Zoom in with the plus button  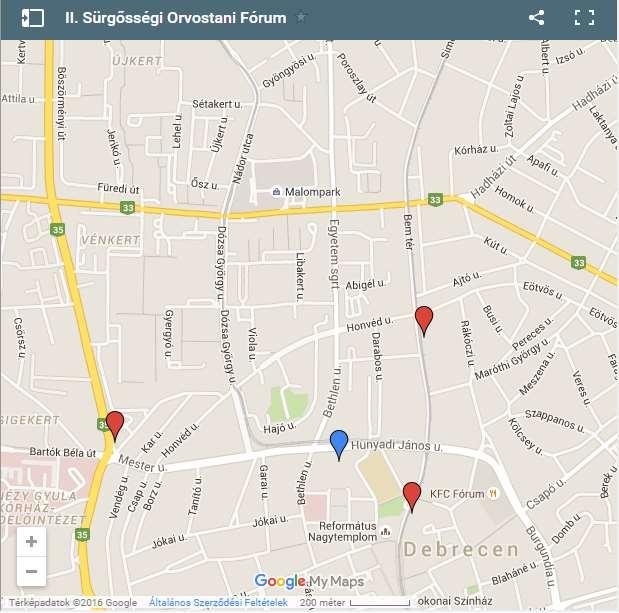pos(32,542)
